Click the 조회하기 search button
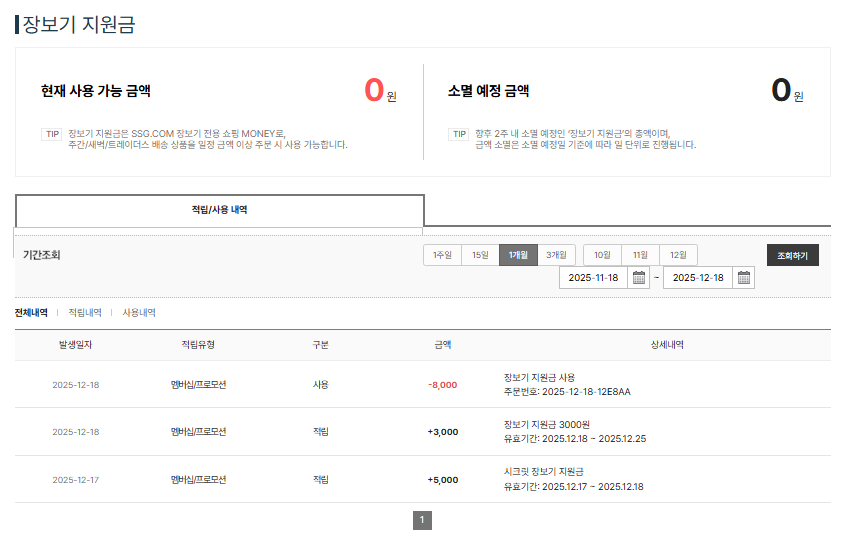 click(x=792, y=255)
